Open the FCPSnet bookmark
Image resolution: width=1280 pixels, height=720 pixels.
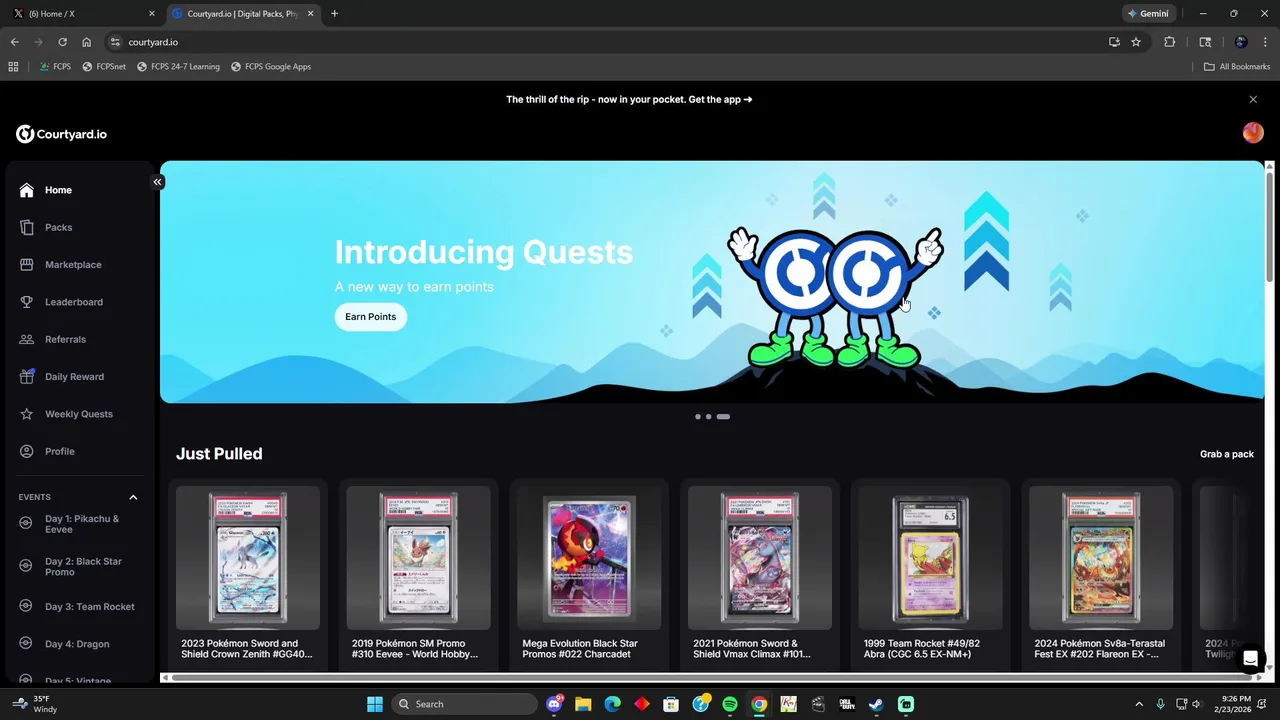104,67
